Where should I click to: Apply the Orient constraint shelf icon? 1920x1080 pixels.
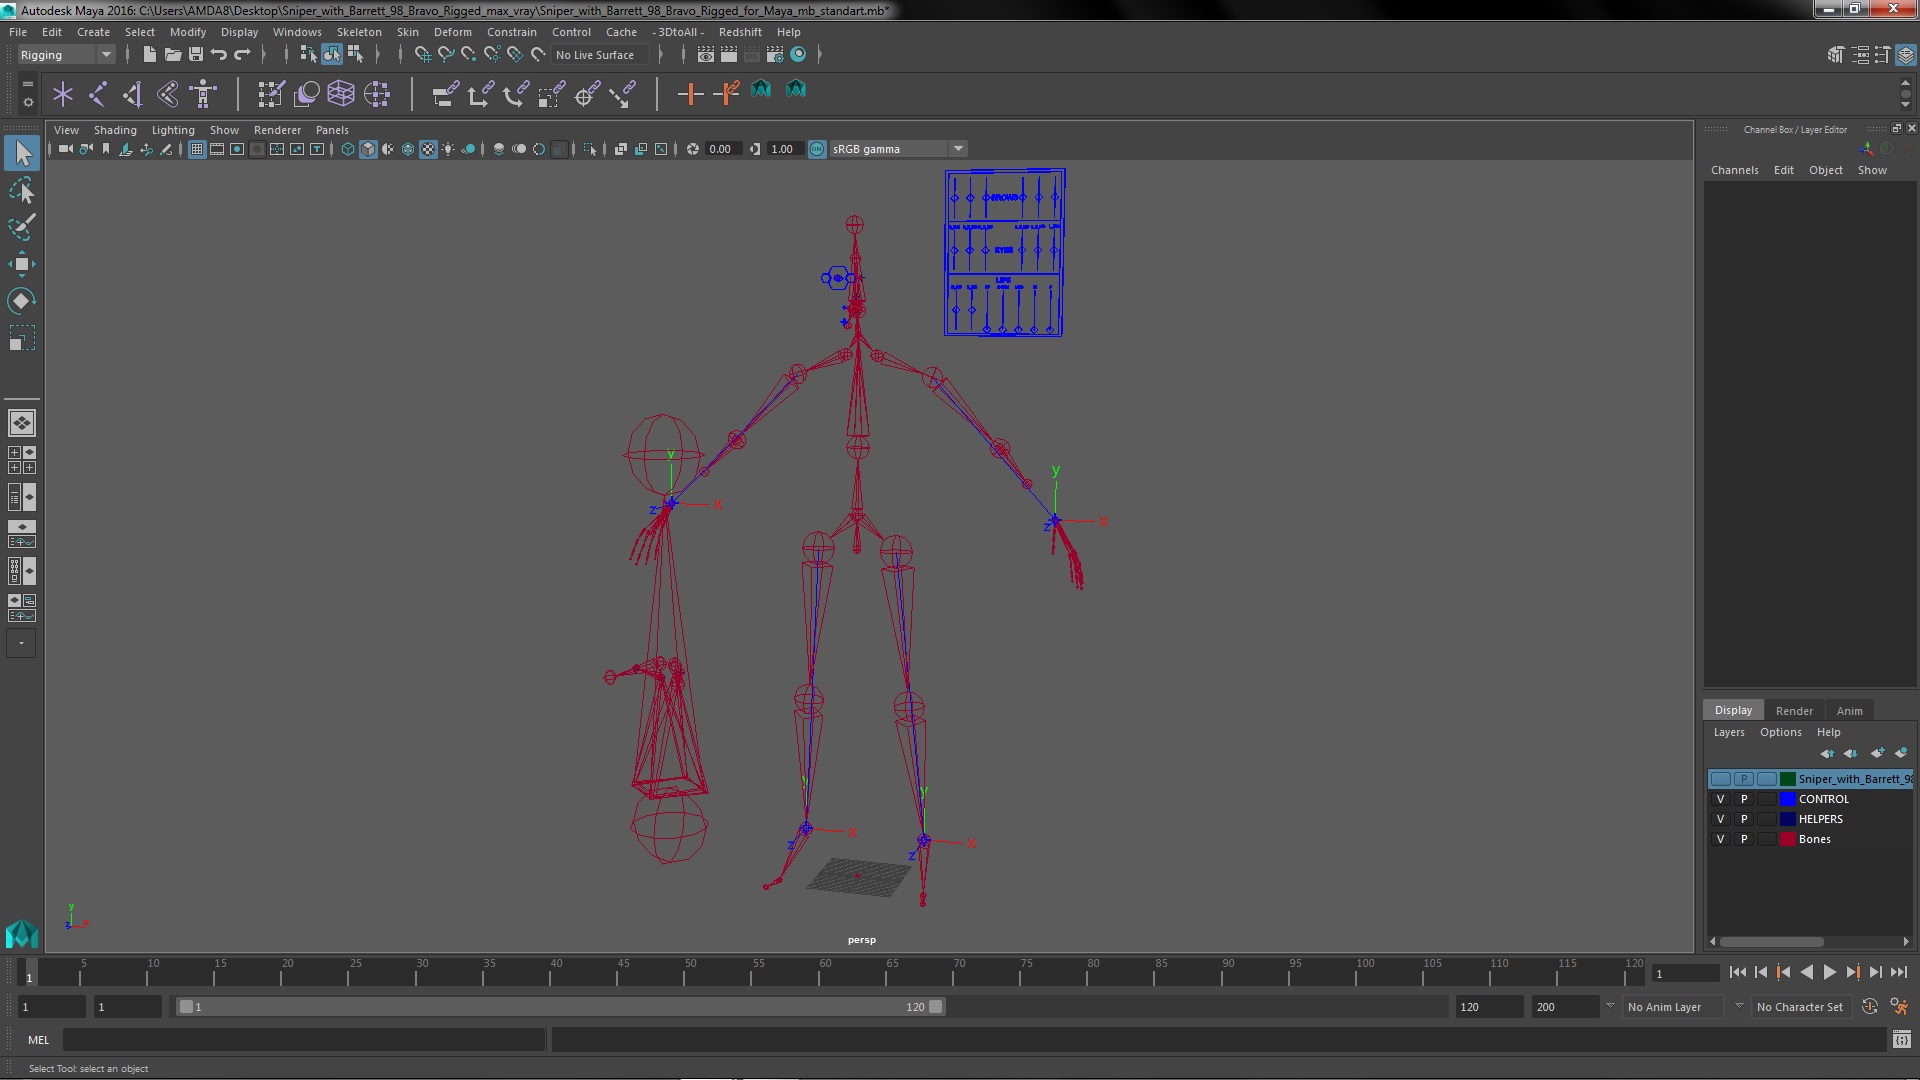(516, 94)
